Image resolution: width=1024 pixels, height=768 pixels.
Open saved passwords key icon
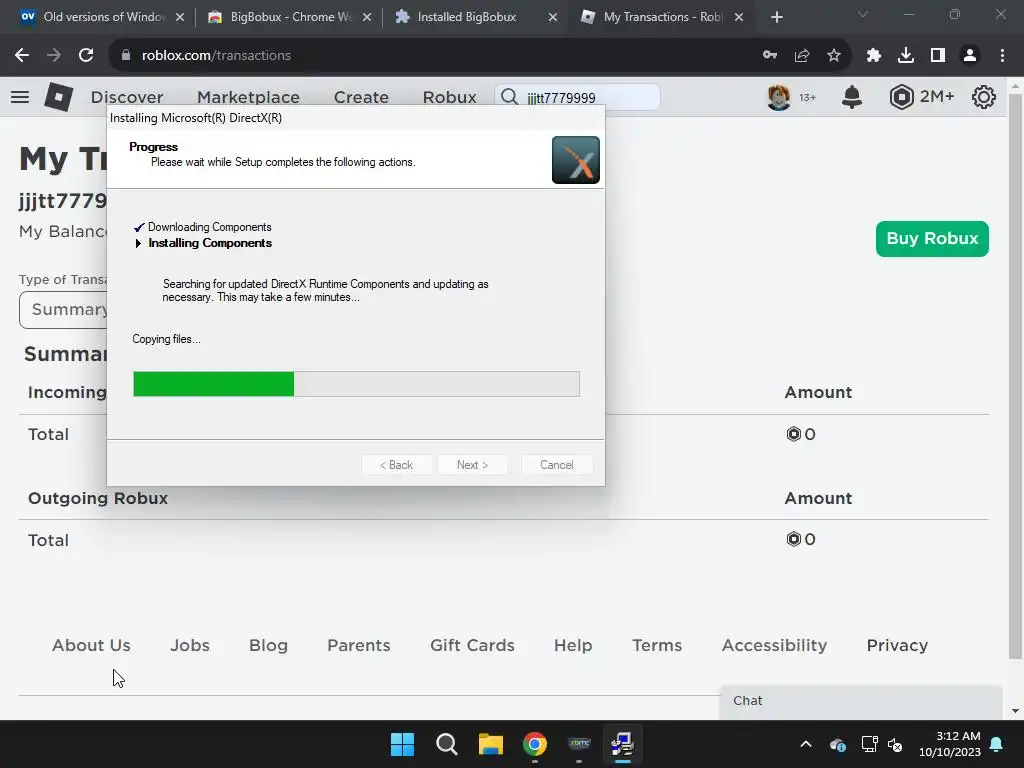tap(770, 56)
